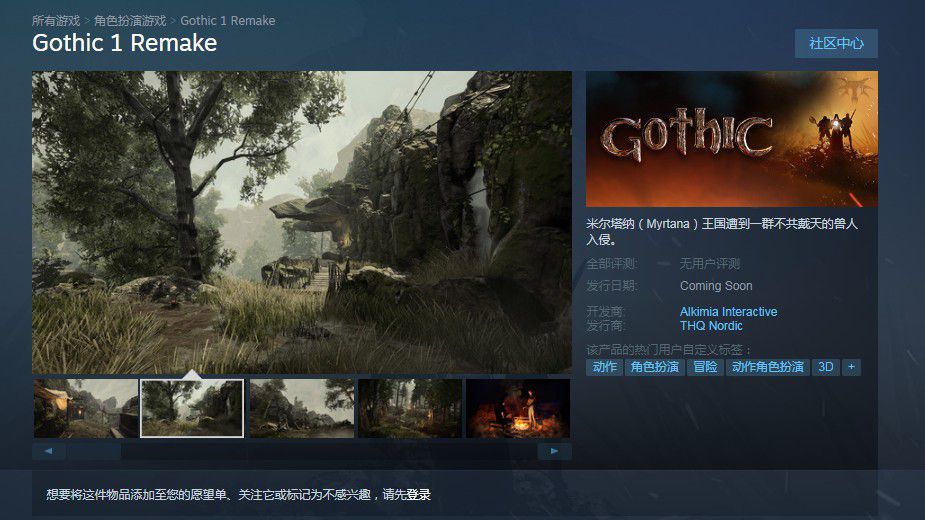Image resolution: width=925 pixels, height=520 pixels.
Task: Click the large forest screenshot in the viewer
Action: [x=301, y=222]
